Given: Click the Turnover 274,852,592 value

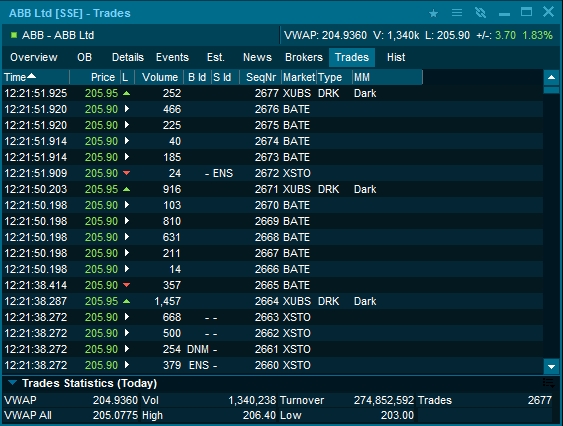Looking at the screenshot, I should (384, 400).
